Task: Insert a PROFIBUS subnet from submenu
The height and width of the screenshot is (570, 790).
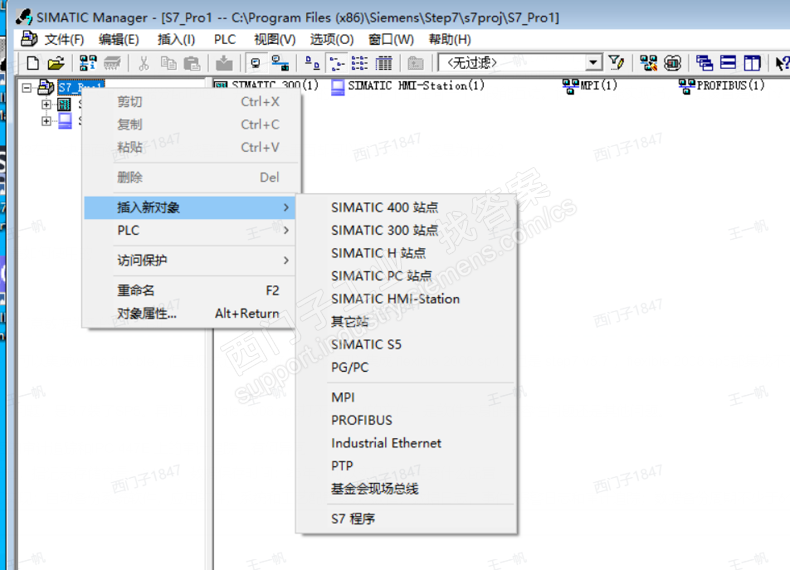Action: (x=407, y=420)
